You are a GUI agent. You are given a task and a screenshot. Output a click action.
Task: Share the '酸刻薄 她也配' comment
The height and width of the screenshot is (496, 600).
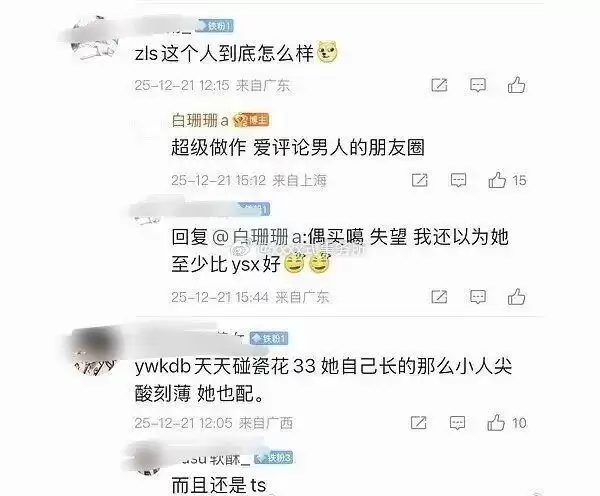(x=418, y=423)
